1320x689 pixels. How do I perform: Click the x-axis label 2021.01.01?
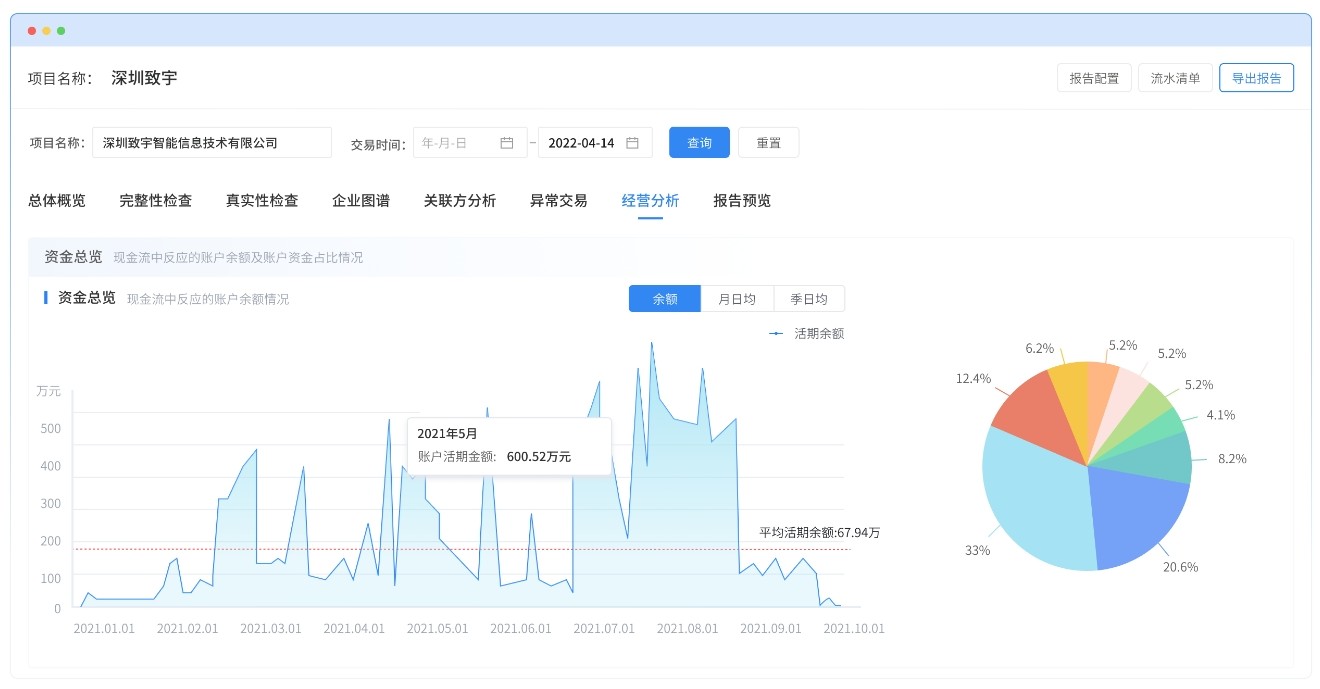(104, 629)
